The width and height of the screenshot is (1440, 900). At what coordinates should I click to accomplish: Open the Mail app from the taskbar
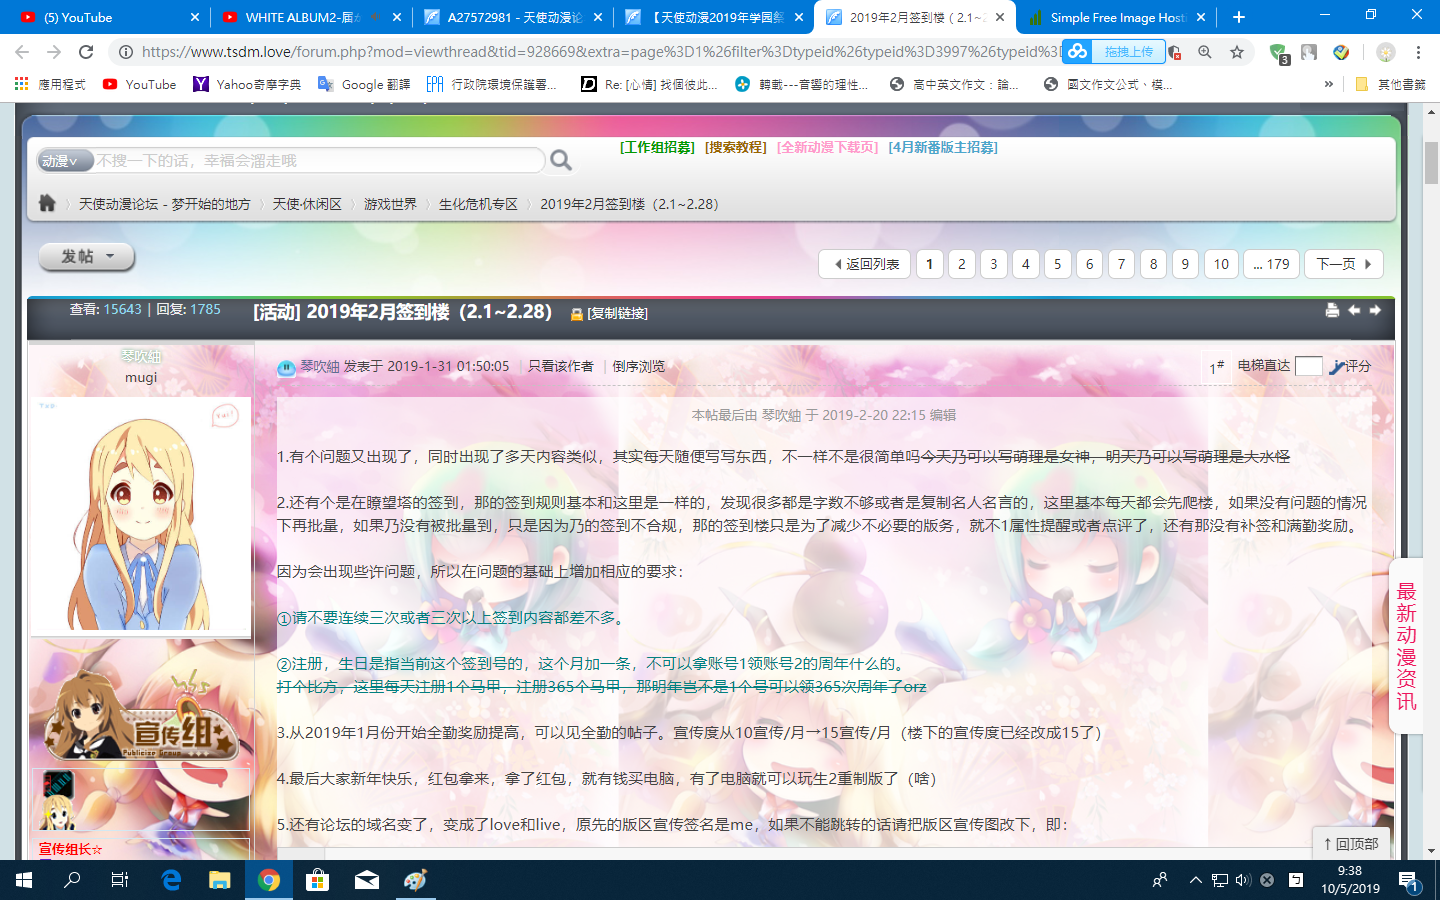(x=367, y=880)
